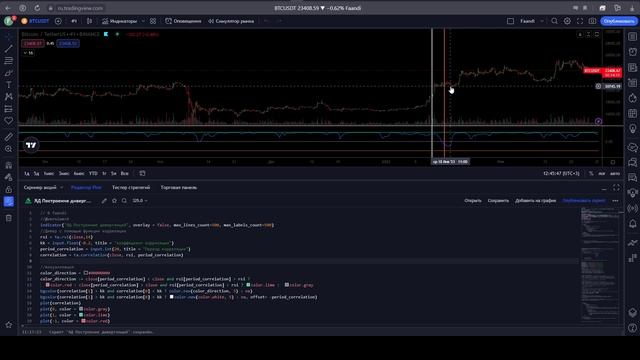Viewport: 640px width, 360px height.
Task: Click the compare/add symbol plus icon
Action: coord(58,21)
